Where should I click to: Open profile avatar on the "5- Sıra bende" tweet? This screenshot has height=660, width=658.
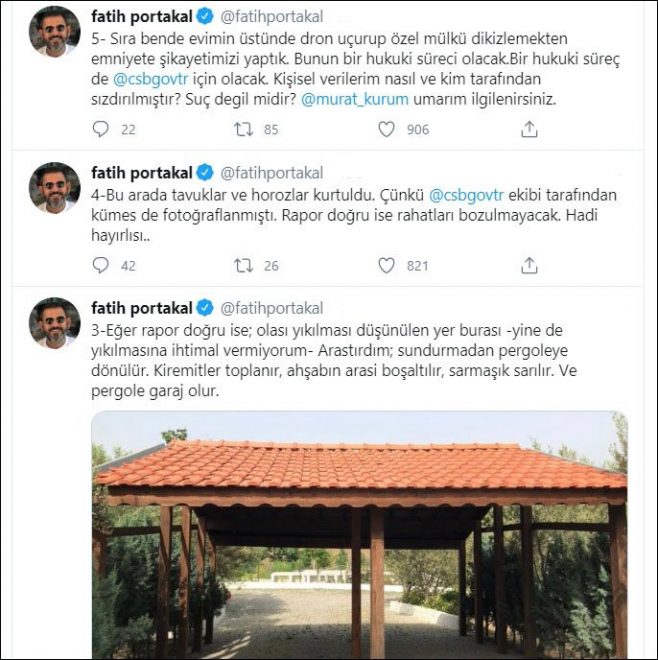(55, 32)
